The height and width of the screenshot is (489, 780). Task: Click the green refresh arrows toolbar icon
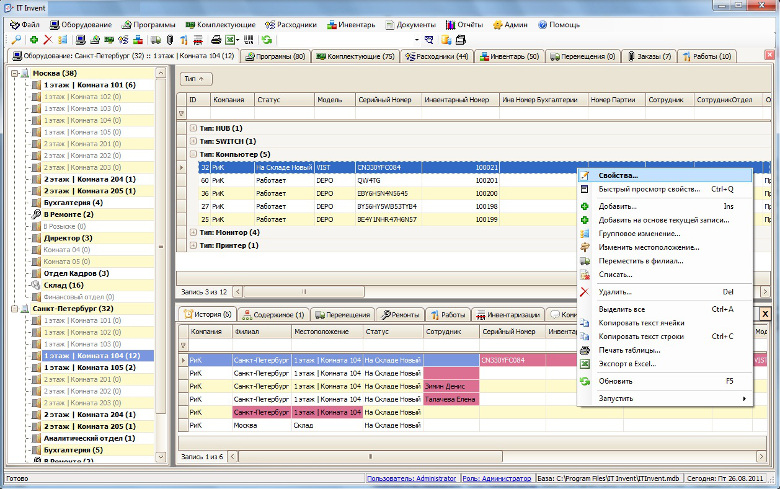[x=267, y=40]
